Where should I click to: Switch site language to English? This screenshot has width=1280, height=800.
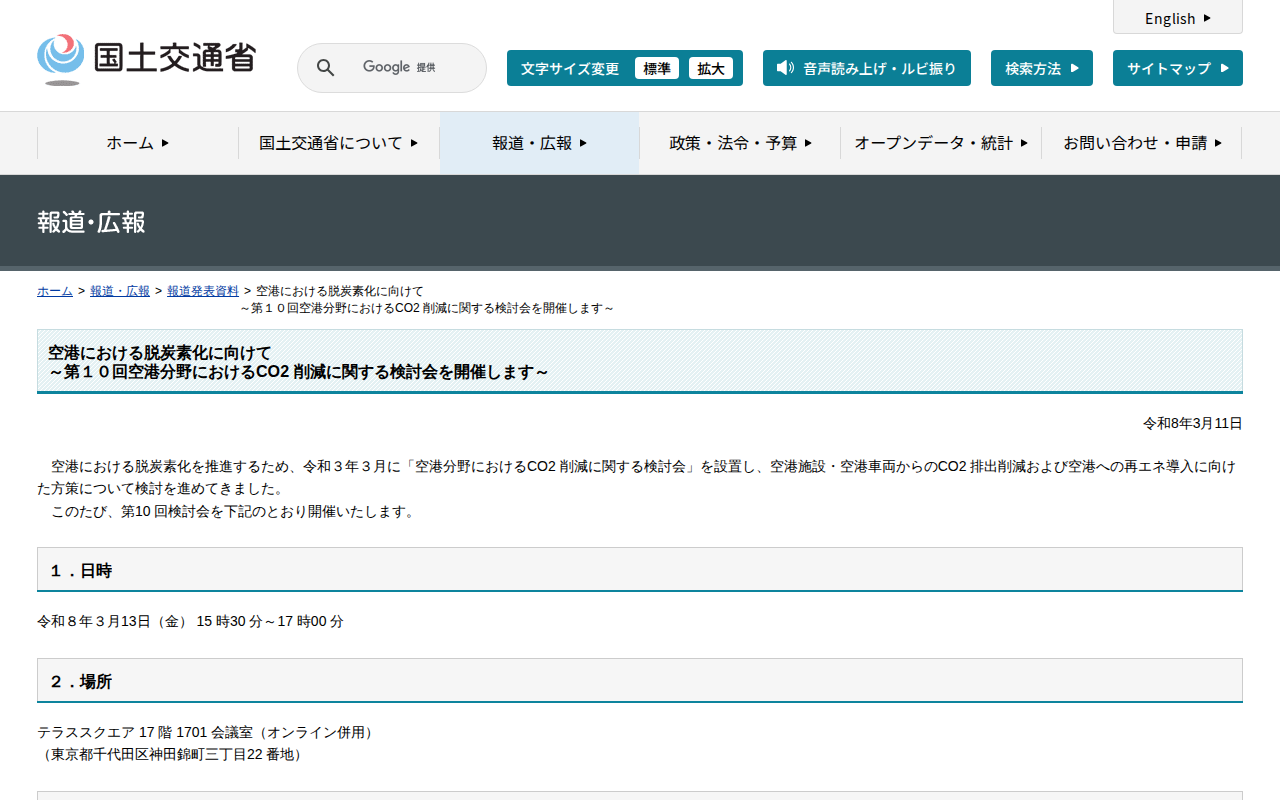(1170, 18)
